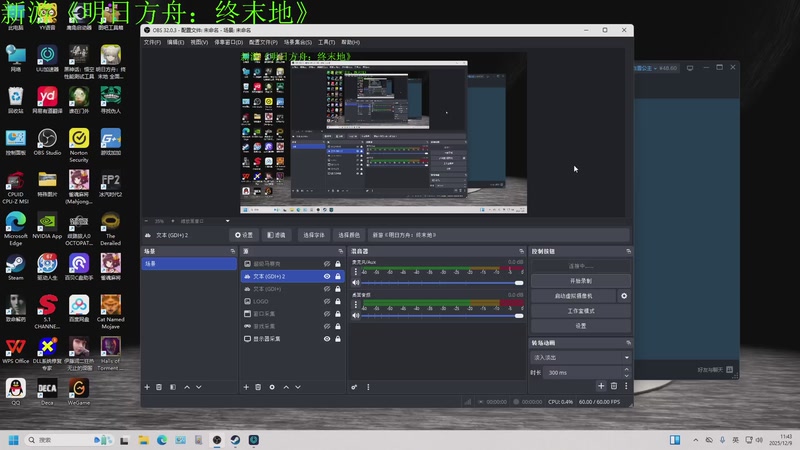
Task: Show the 文本 (GDI+) source
Action: tap(327, 289)
